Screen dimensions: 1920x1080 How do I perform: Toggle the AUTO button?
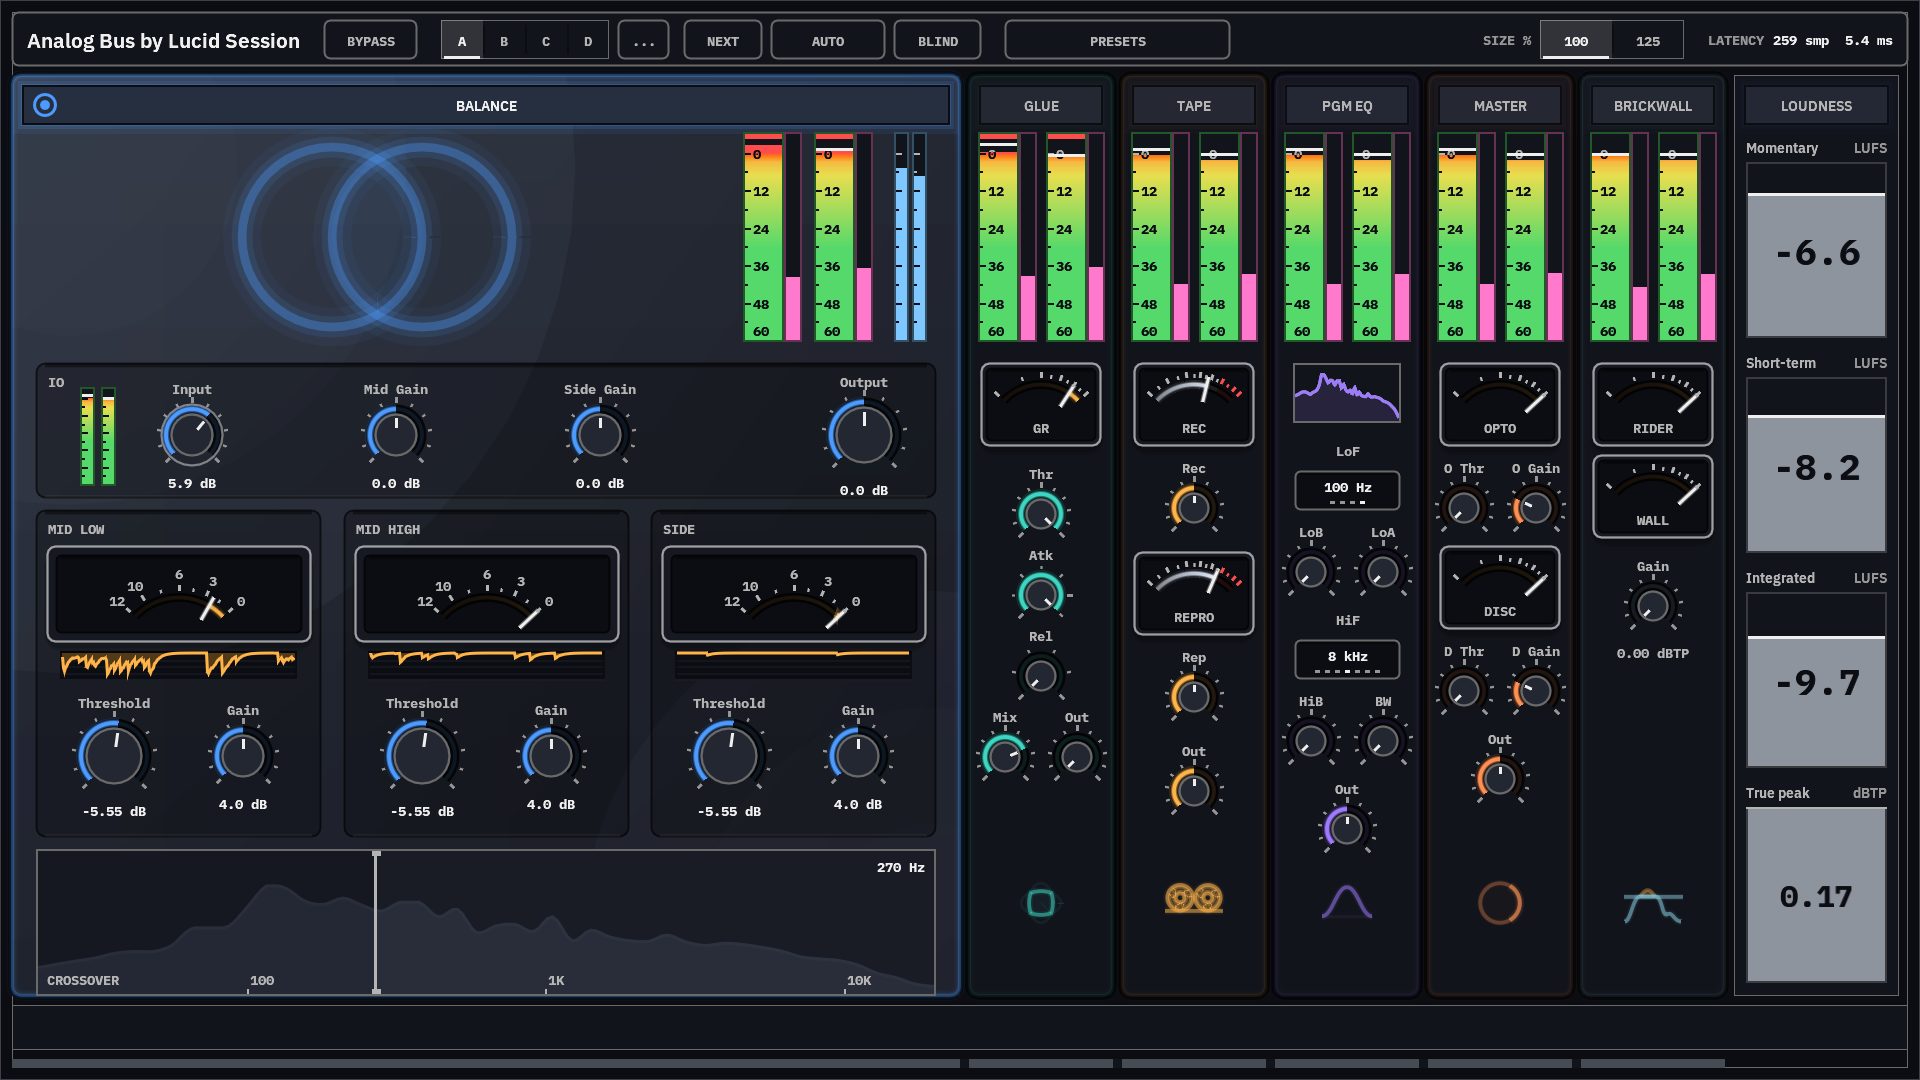828,41
